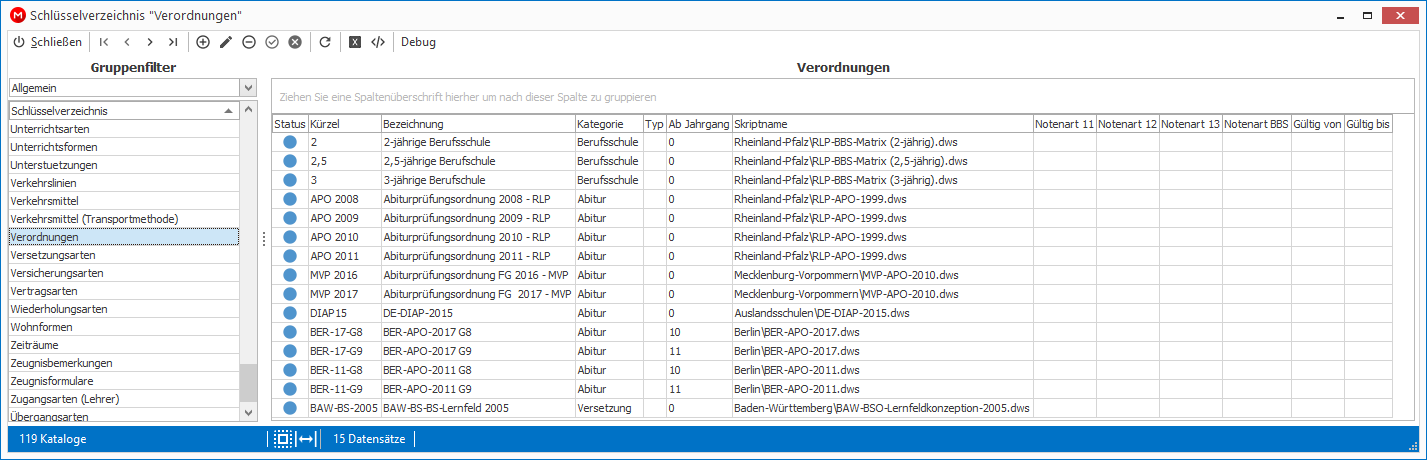Select Wiederholungsarten in the catalog list
Screen dimensions: 1427x460
124,309
